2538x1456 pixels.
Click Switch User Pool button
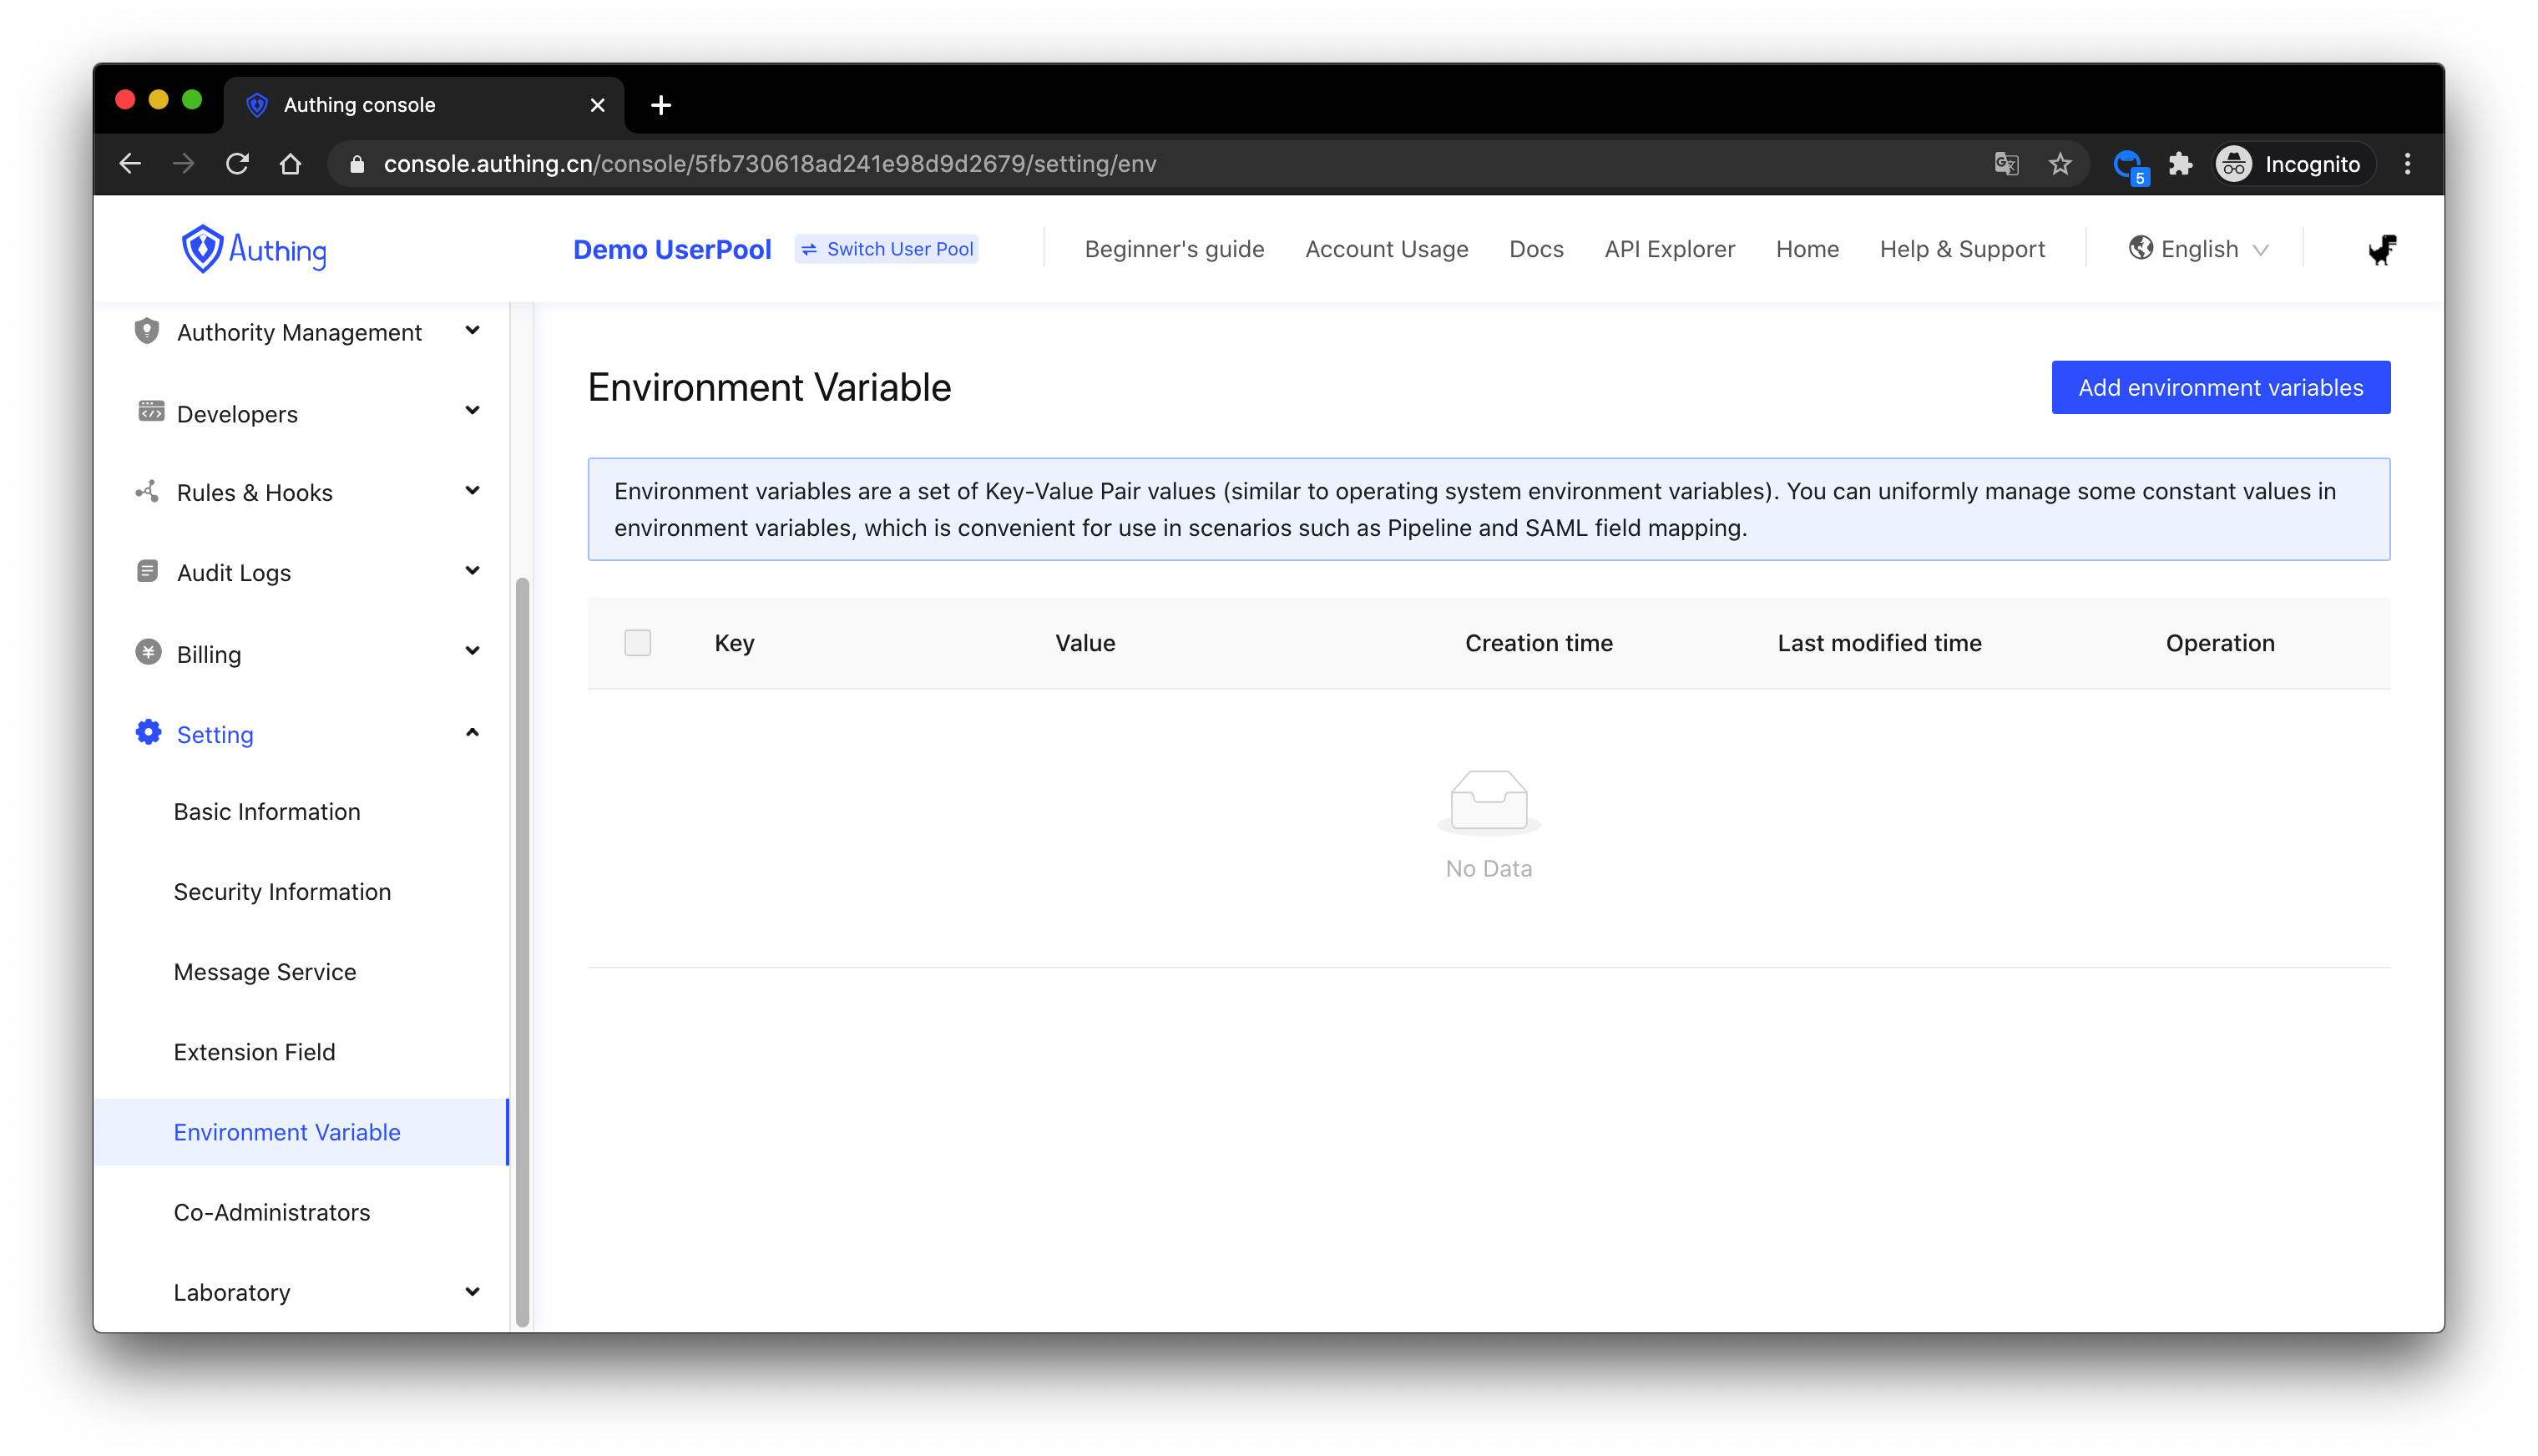[886, 249]
